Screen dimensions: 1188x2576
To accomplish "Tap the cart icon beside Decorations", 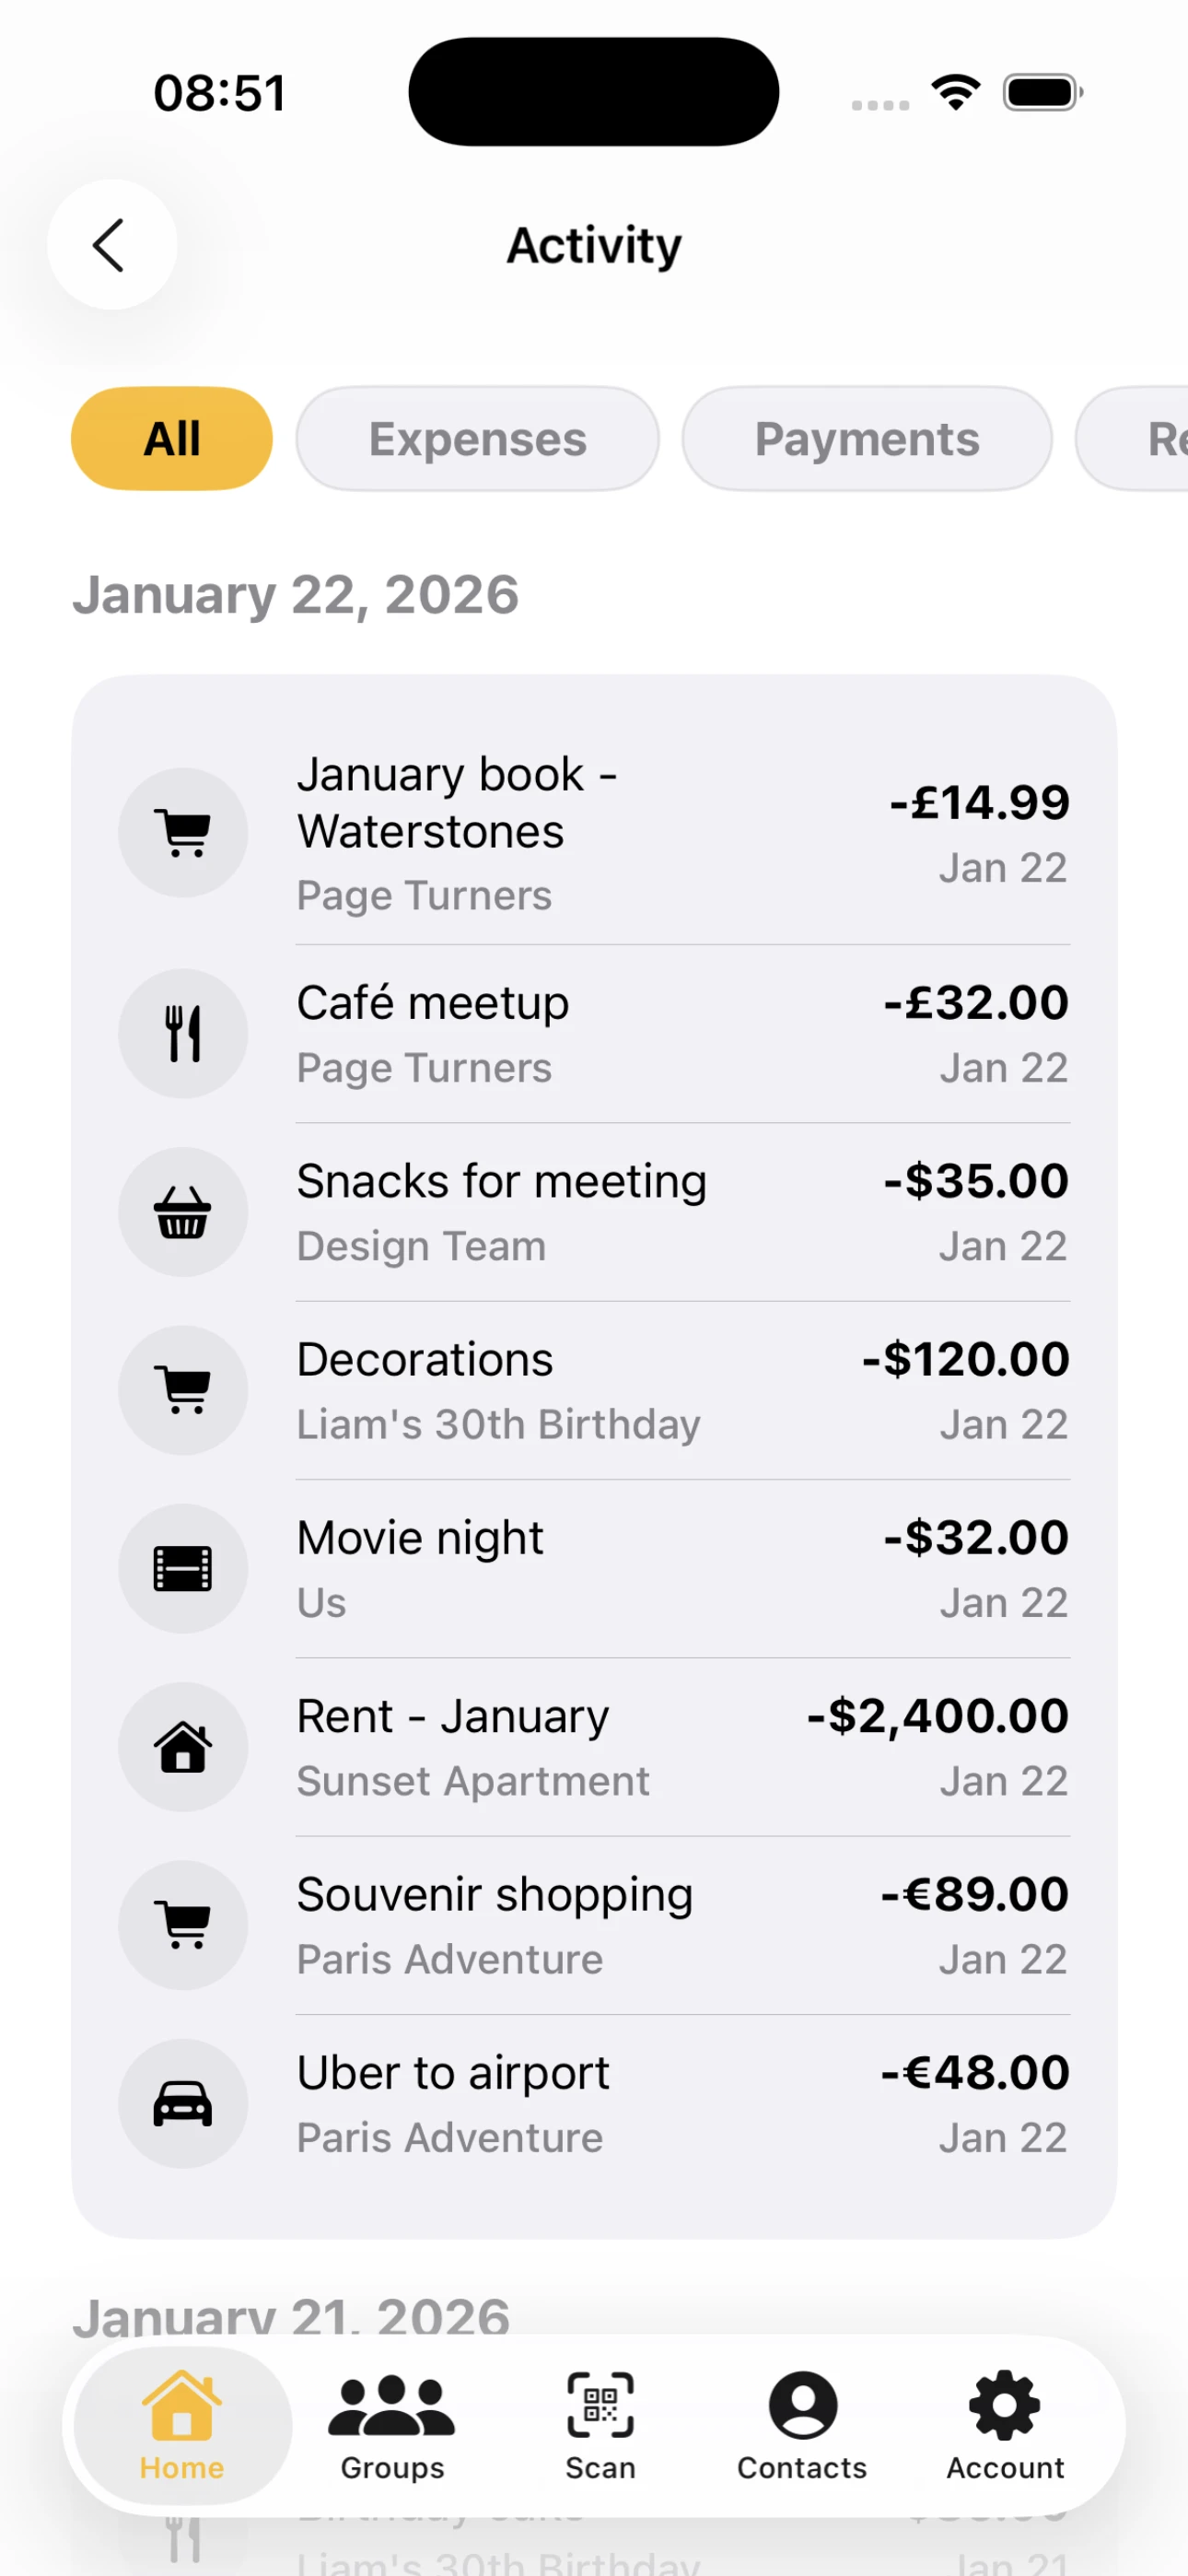I will pos(183,1390).
